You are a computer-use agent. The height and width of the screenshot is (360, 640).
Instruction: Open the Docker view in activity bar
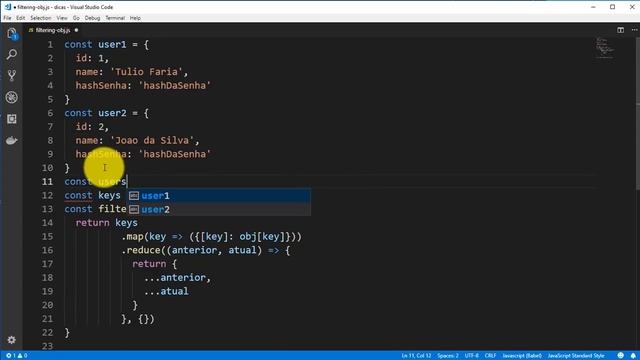11,140
